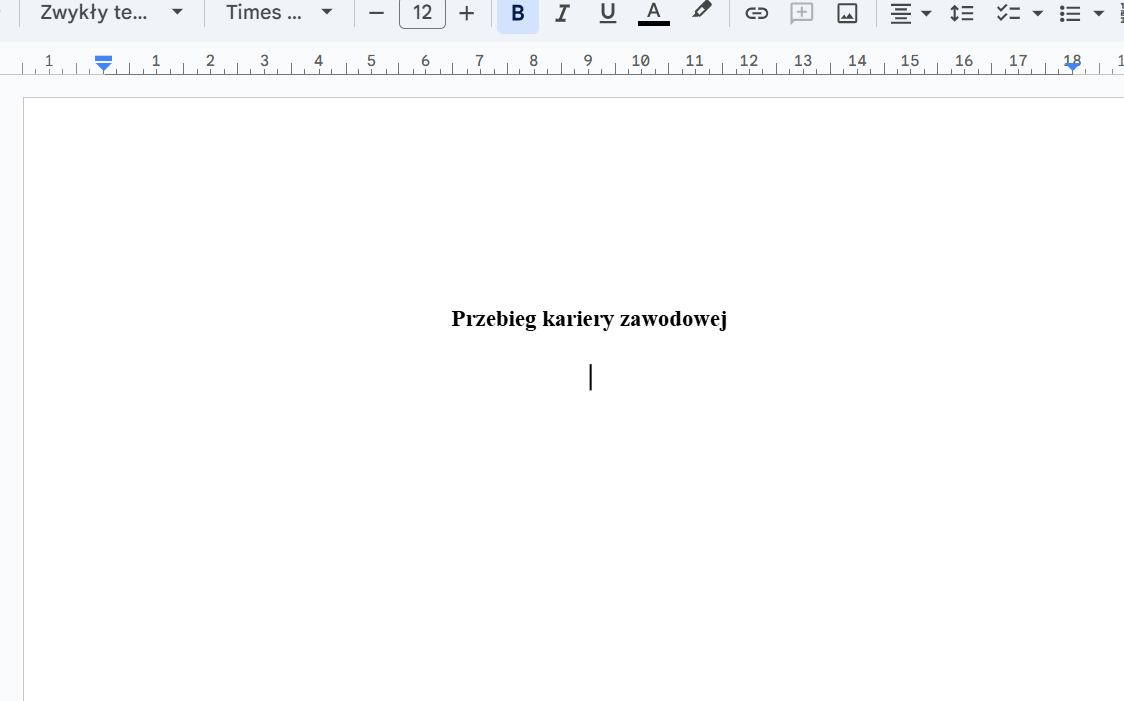Click the insert image icon

coord(847,14)
